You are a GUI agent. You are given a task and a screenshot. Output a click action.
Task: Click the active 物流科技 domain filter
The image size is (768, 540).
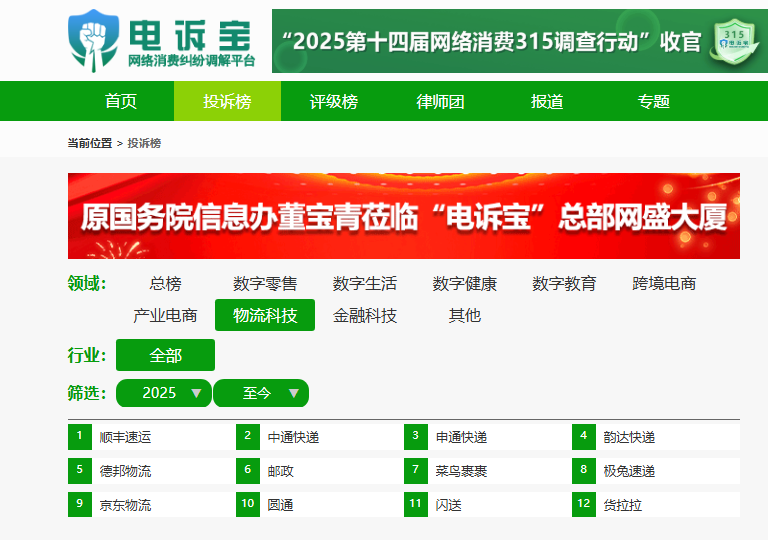pyautogui.click(x=265, y=315)
